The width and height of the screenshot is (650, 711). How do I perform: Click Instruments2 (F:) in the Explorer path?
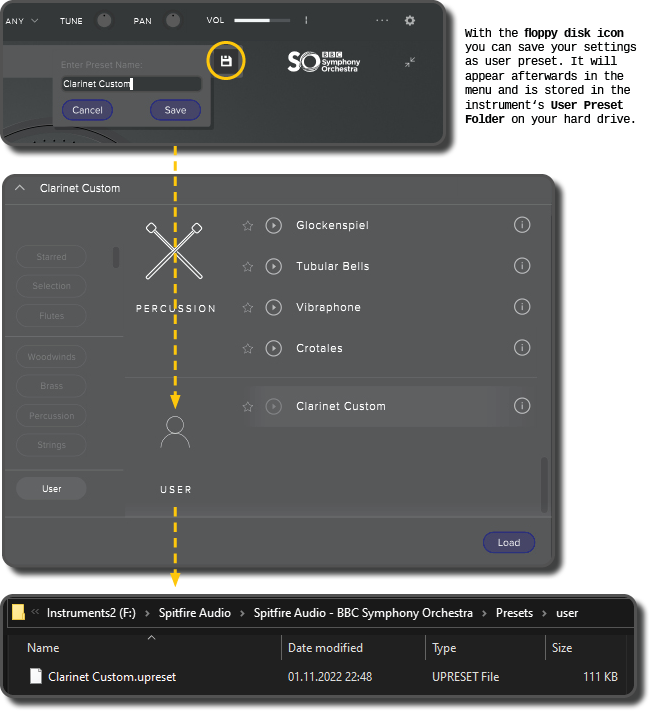click(x=91, y=613)
